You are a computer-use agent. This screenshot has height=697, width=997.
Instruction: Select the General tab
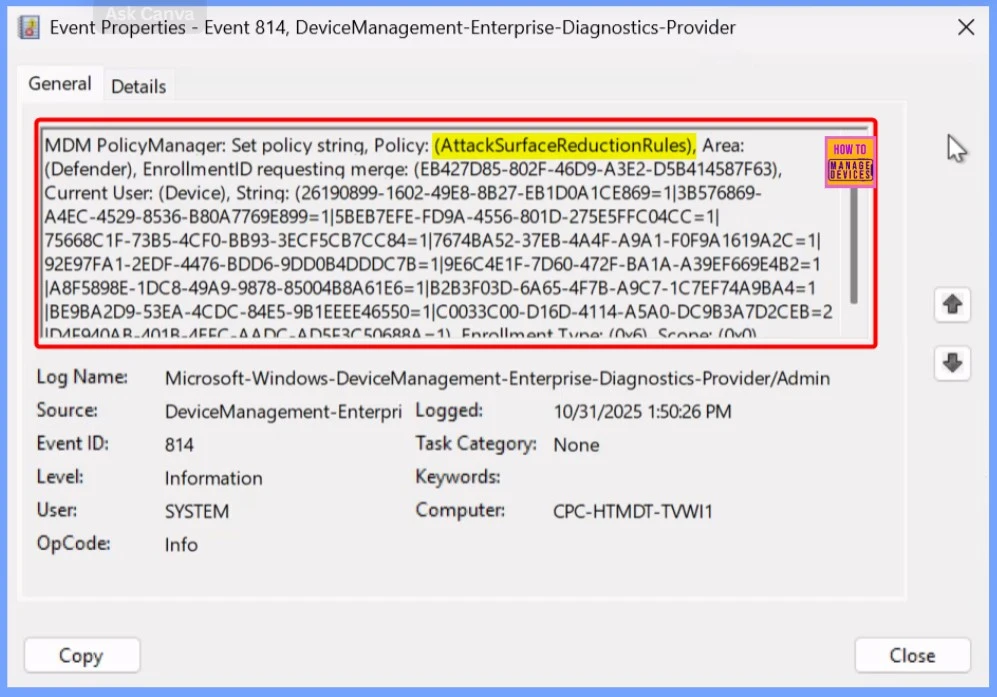coord(60,84)
